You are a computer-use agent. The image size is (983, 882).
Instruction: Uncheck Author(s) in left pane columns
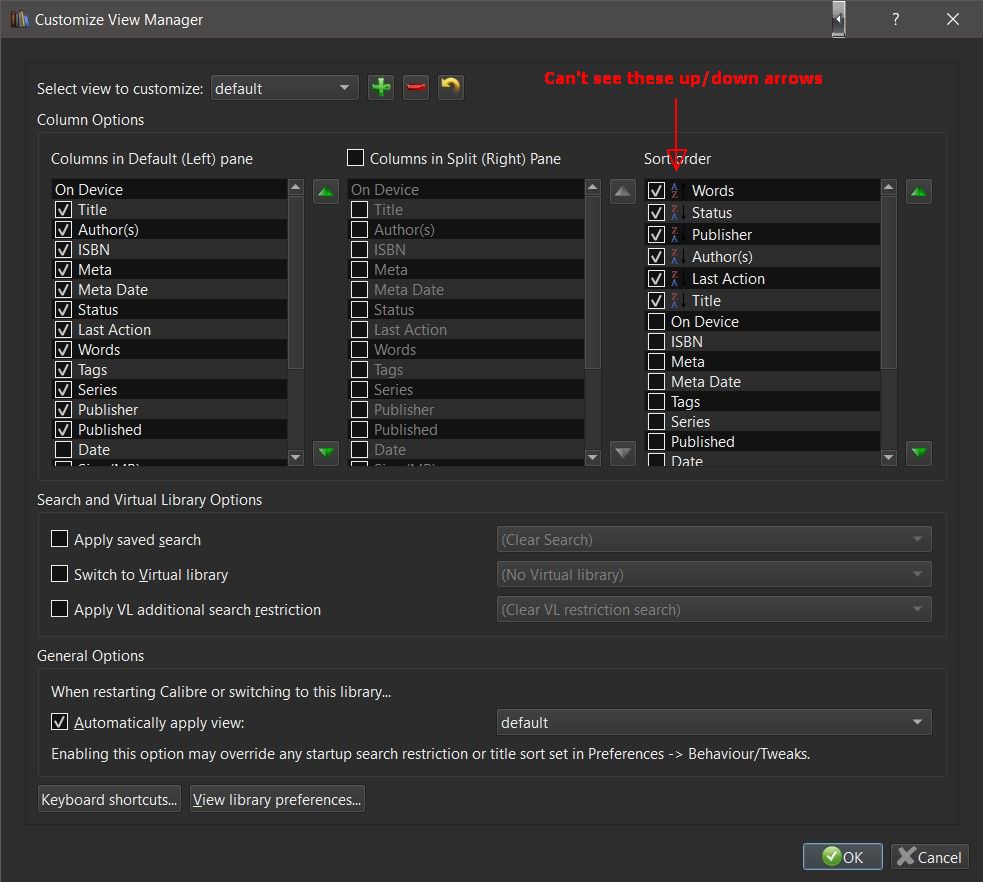tap(63, 229)
